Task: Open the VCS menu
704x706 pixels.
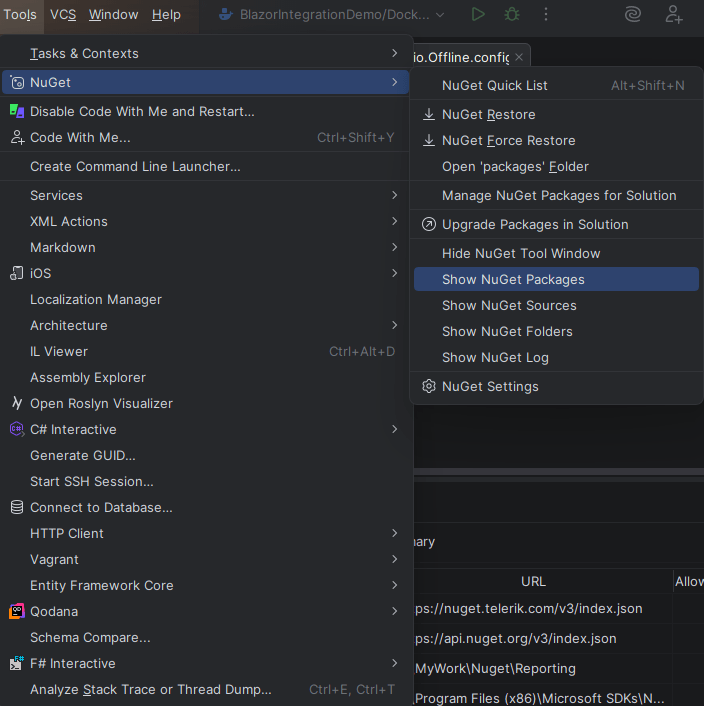Action: click(x=63, y=15)
